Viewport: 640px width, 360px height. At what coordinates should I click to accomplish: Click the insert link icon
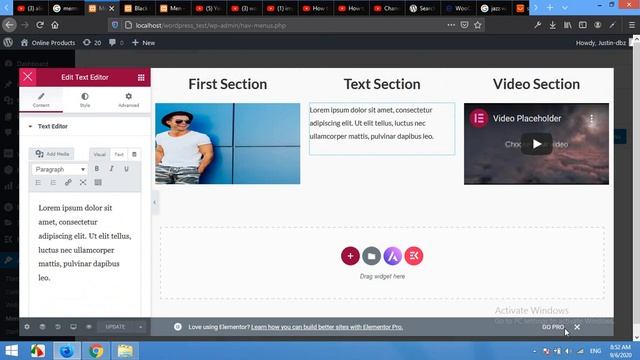[68, 182]
